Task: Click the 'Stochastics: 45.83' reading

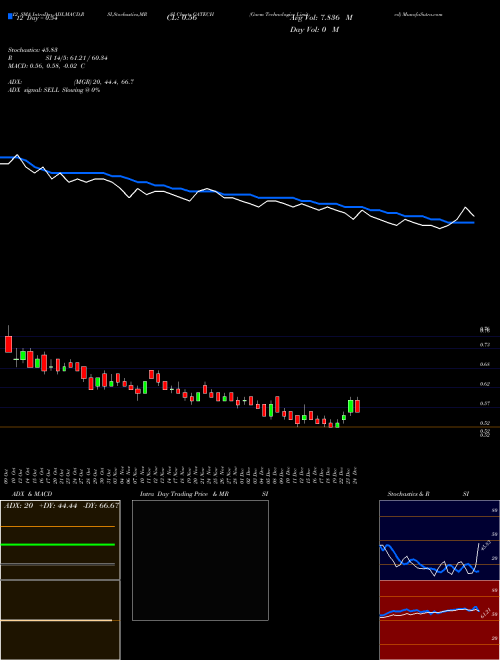Action: (x=32, y=50)
